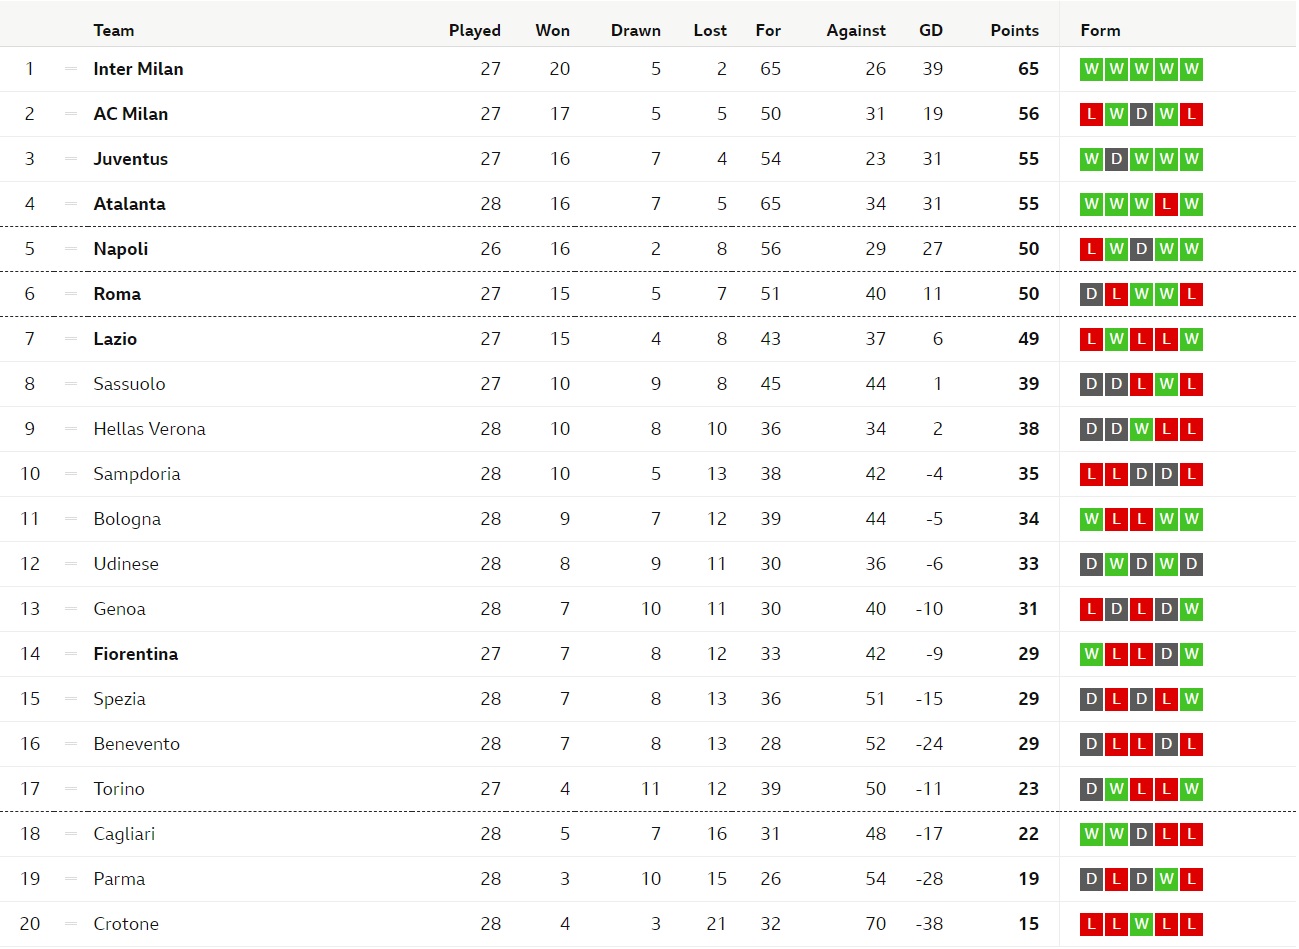Select the Atalanta team link

pos(129,204)
